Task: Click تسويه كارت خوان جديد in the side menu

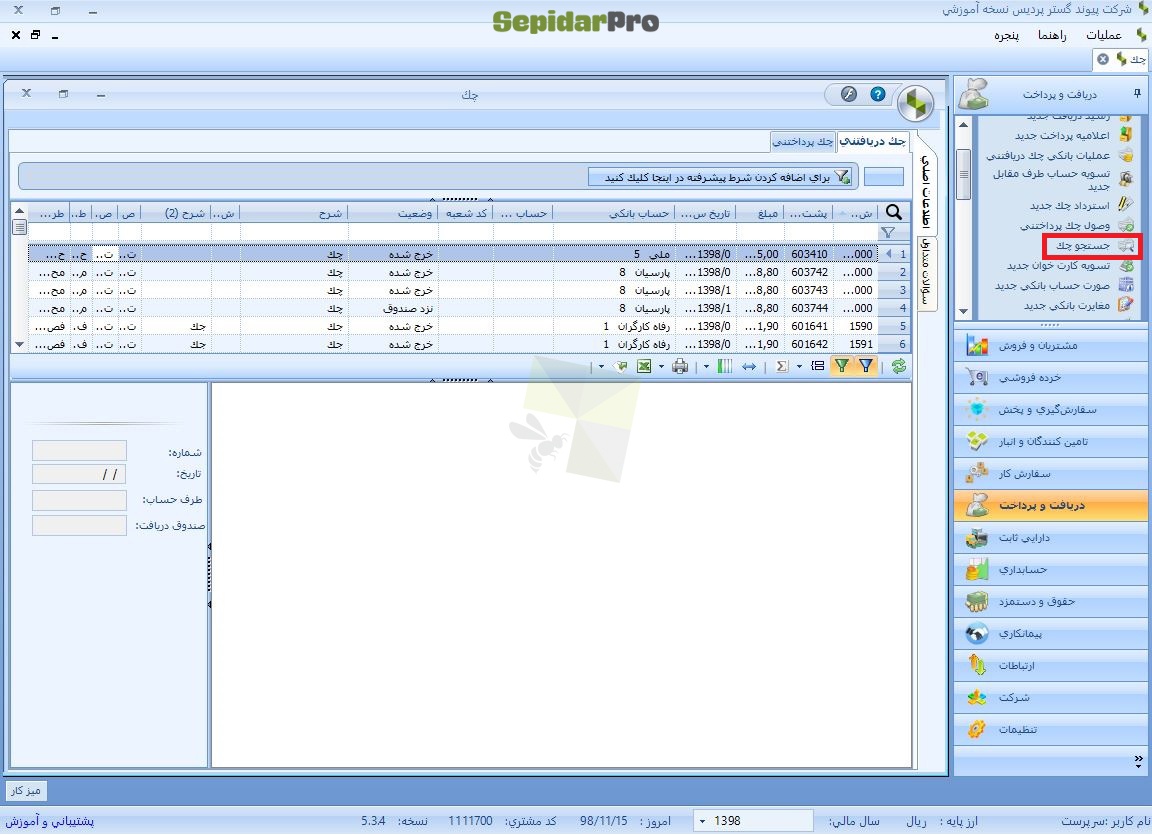Action: point(1070,266)
